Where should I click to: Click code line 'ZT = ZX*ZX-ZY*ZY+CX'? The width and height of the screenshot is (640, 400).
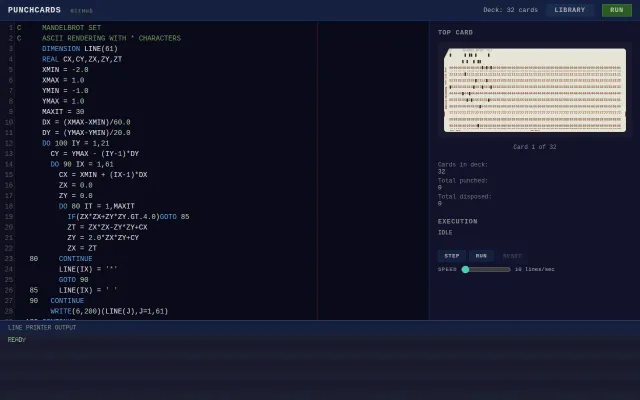(x=107, y=227)
